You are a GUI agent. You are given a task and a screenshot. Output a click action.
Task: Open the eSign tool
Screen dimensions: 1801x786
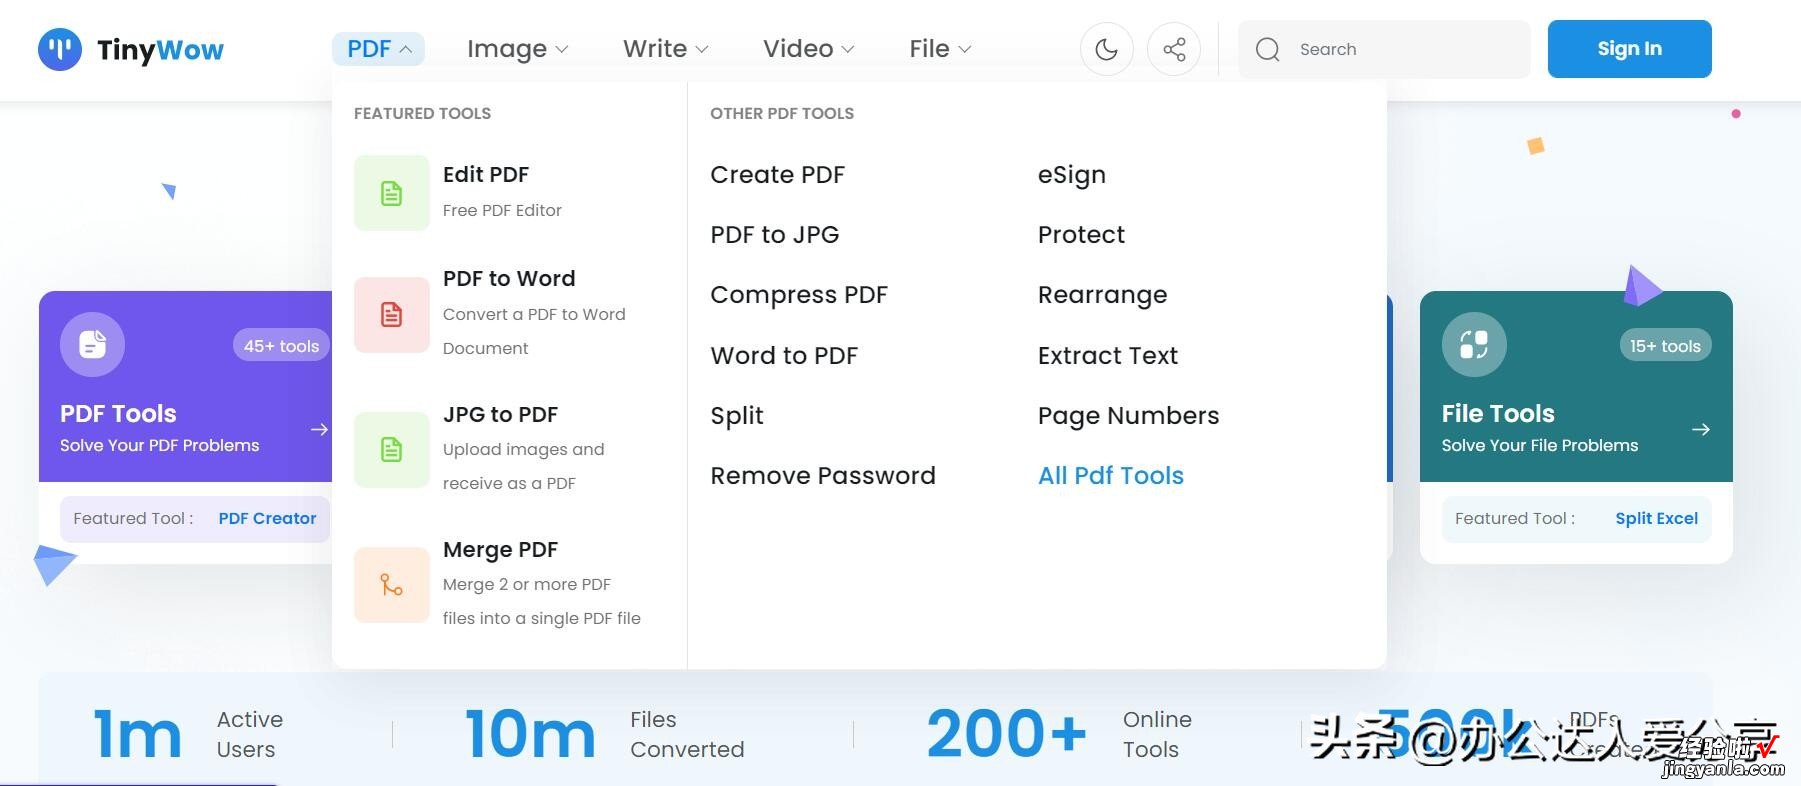(1072, 175)
